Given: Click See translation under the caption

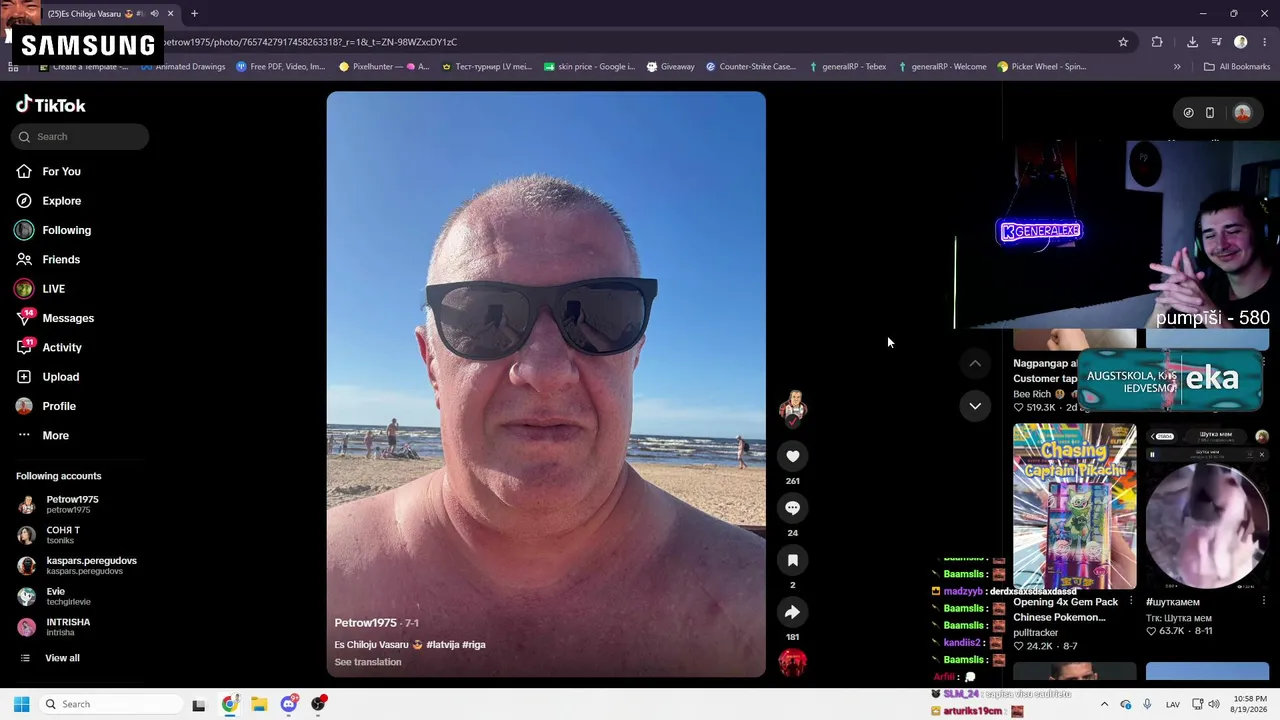Looking at the screenshot, I should tap(368, 662).
